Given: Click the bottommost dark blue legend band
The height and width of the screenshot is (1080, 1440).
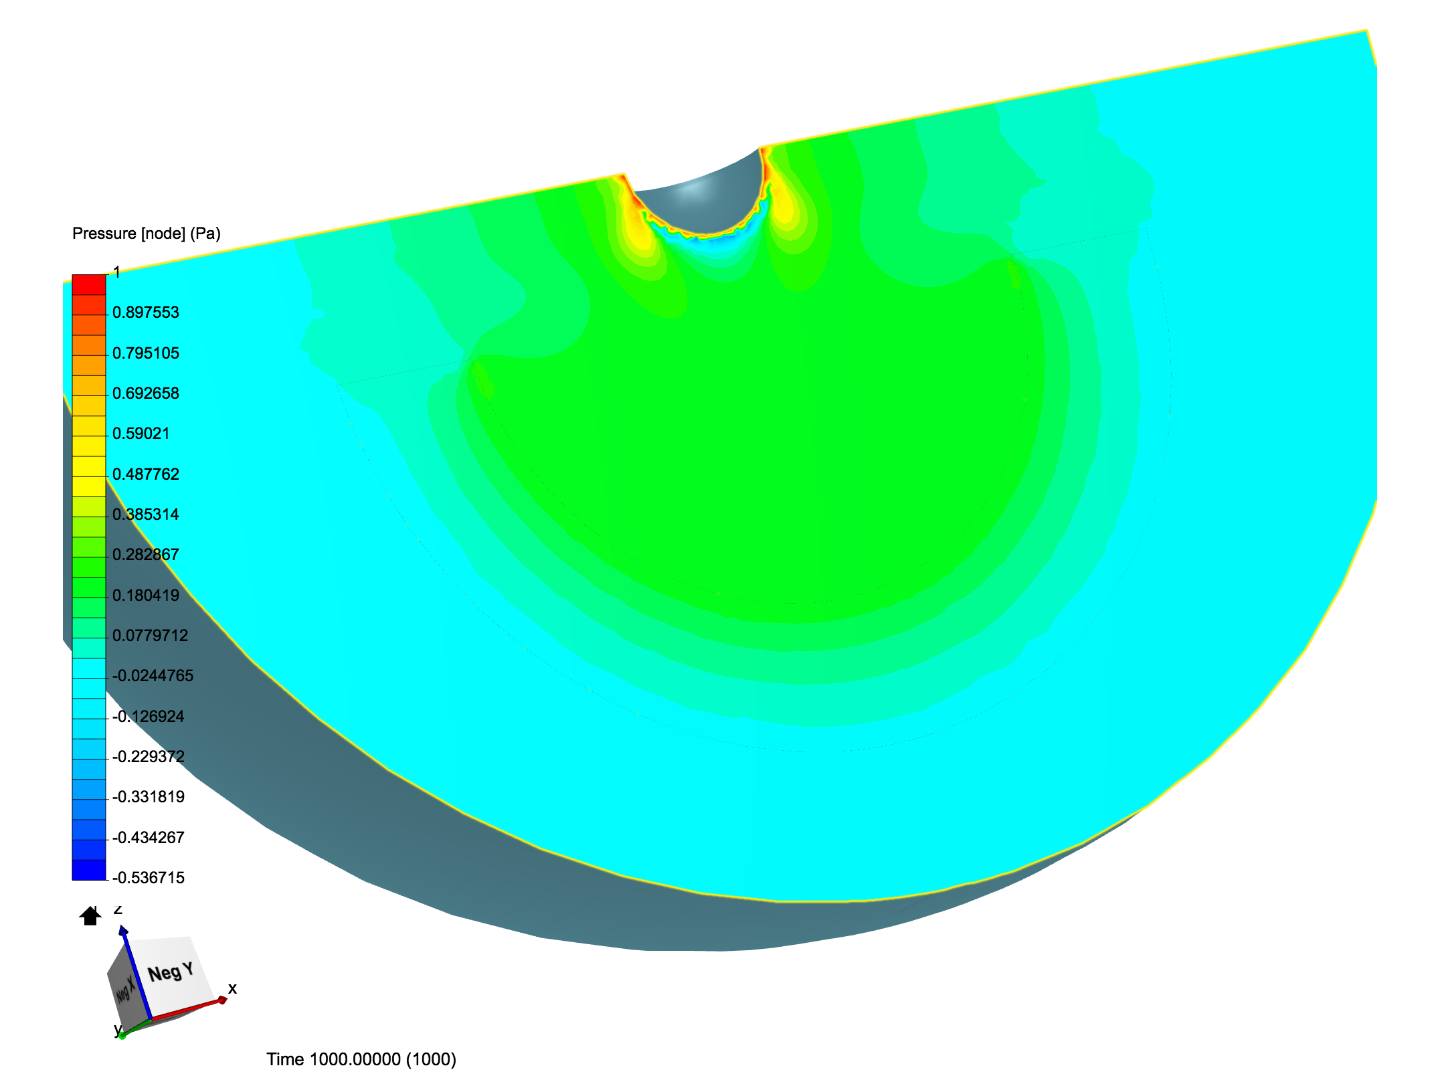Looking at the screenshot, I should (x=89, y=870).
